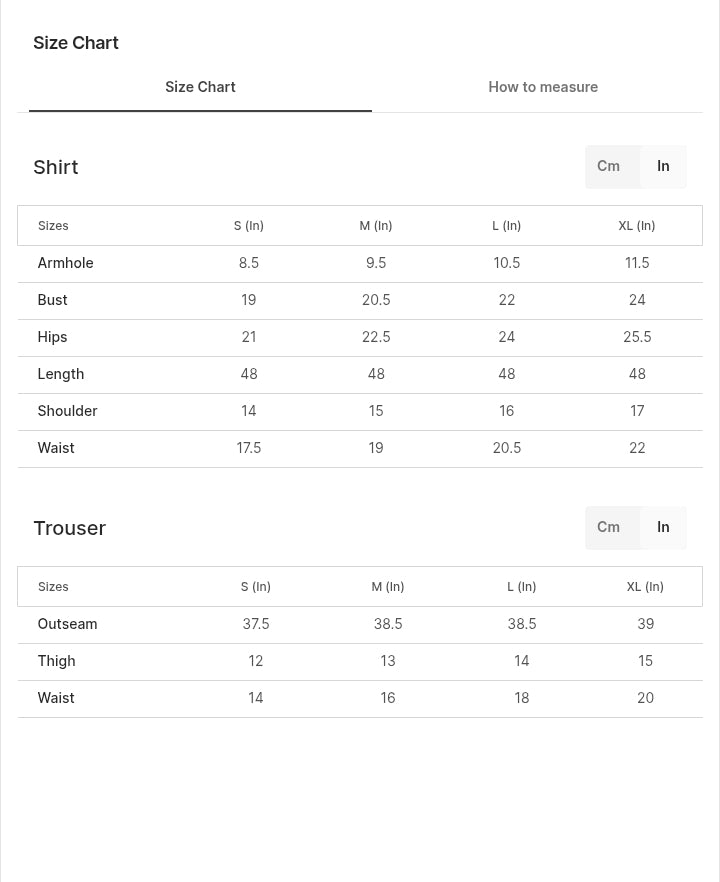This screenshot has height=882, width=720.
Task: Click the Hips XL value 25.5
Action: point(637,337)
